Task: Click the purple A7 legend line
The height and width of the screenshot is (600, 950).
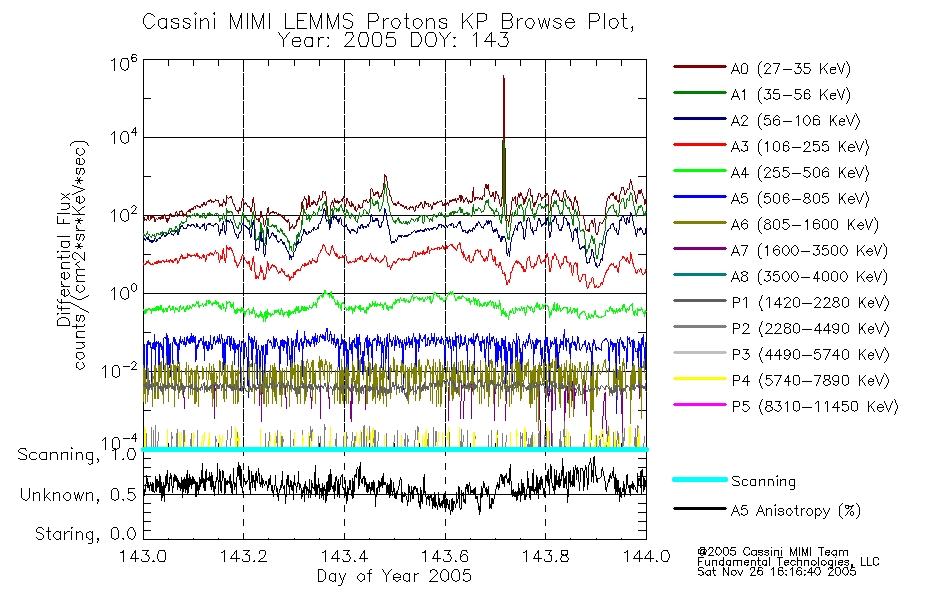Action: tap(699, 248)
